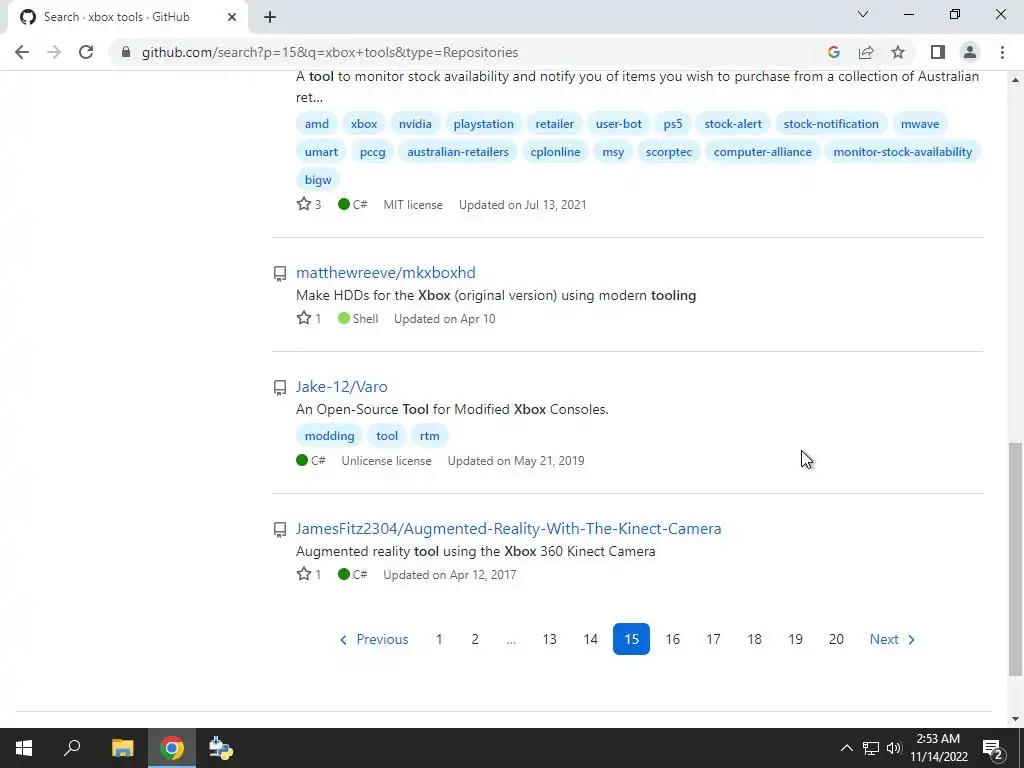Click the share page icon
The height and width of the screenshot is (768, 1024).
[866, 52]
